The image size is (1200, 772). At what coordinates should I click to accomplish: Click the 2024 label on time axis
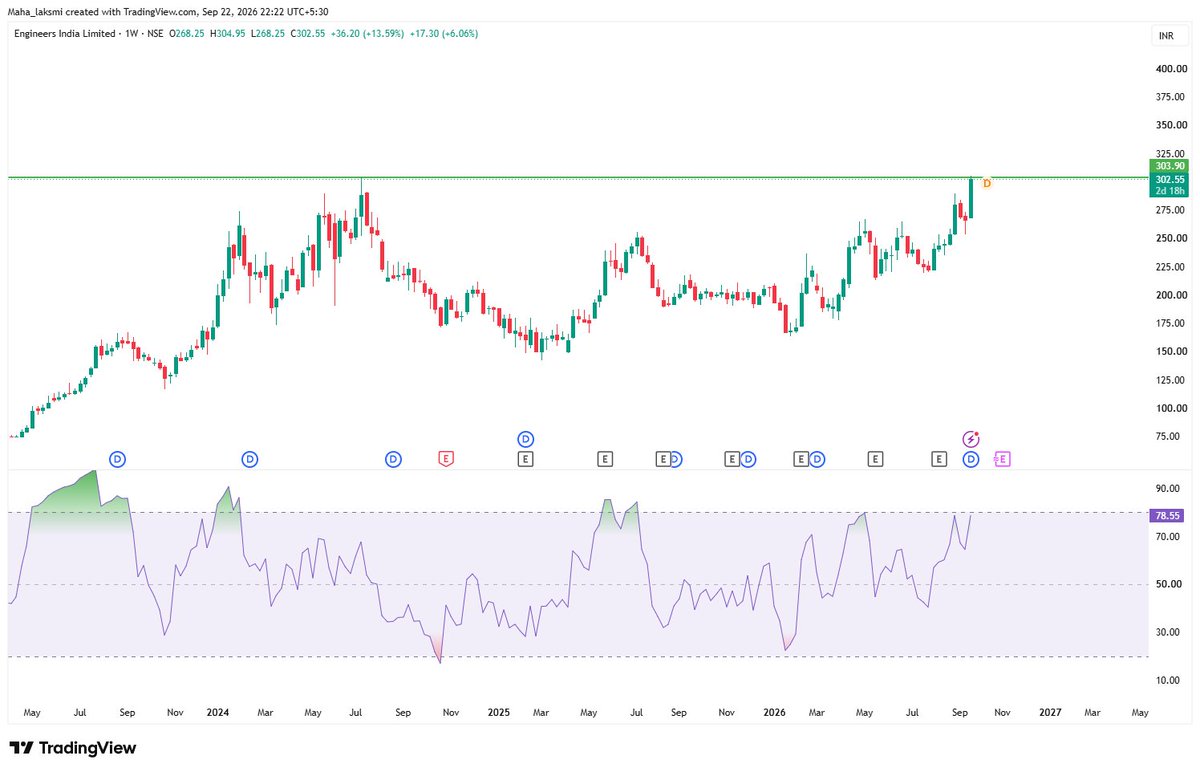(217, 713)
